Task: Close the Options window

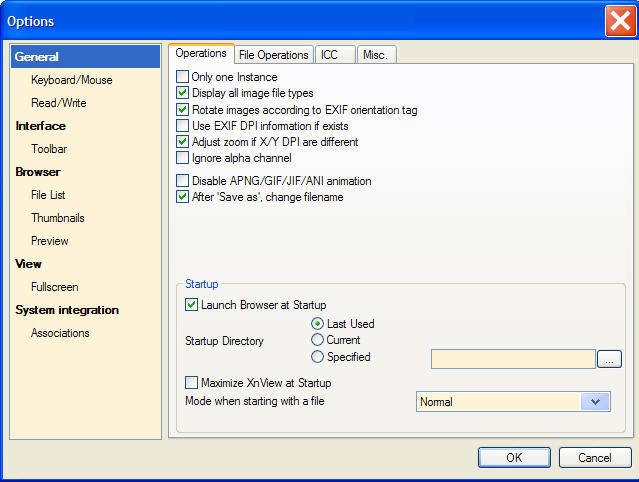Action: tap(620, 21)
